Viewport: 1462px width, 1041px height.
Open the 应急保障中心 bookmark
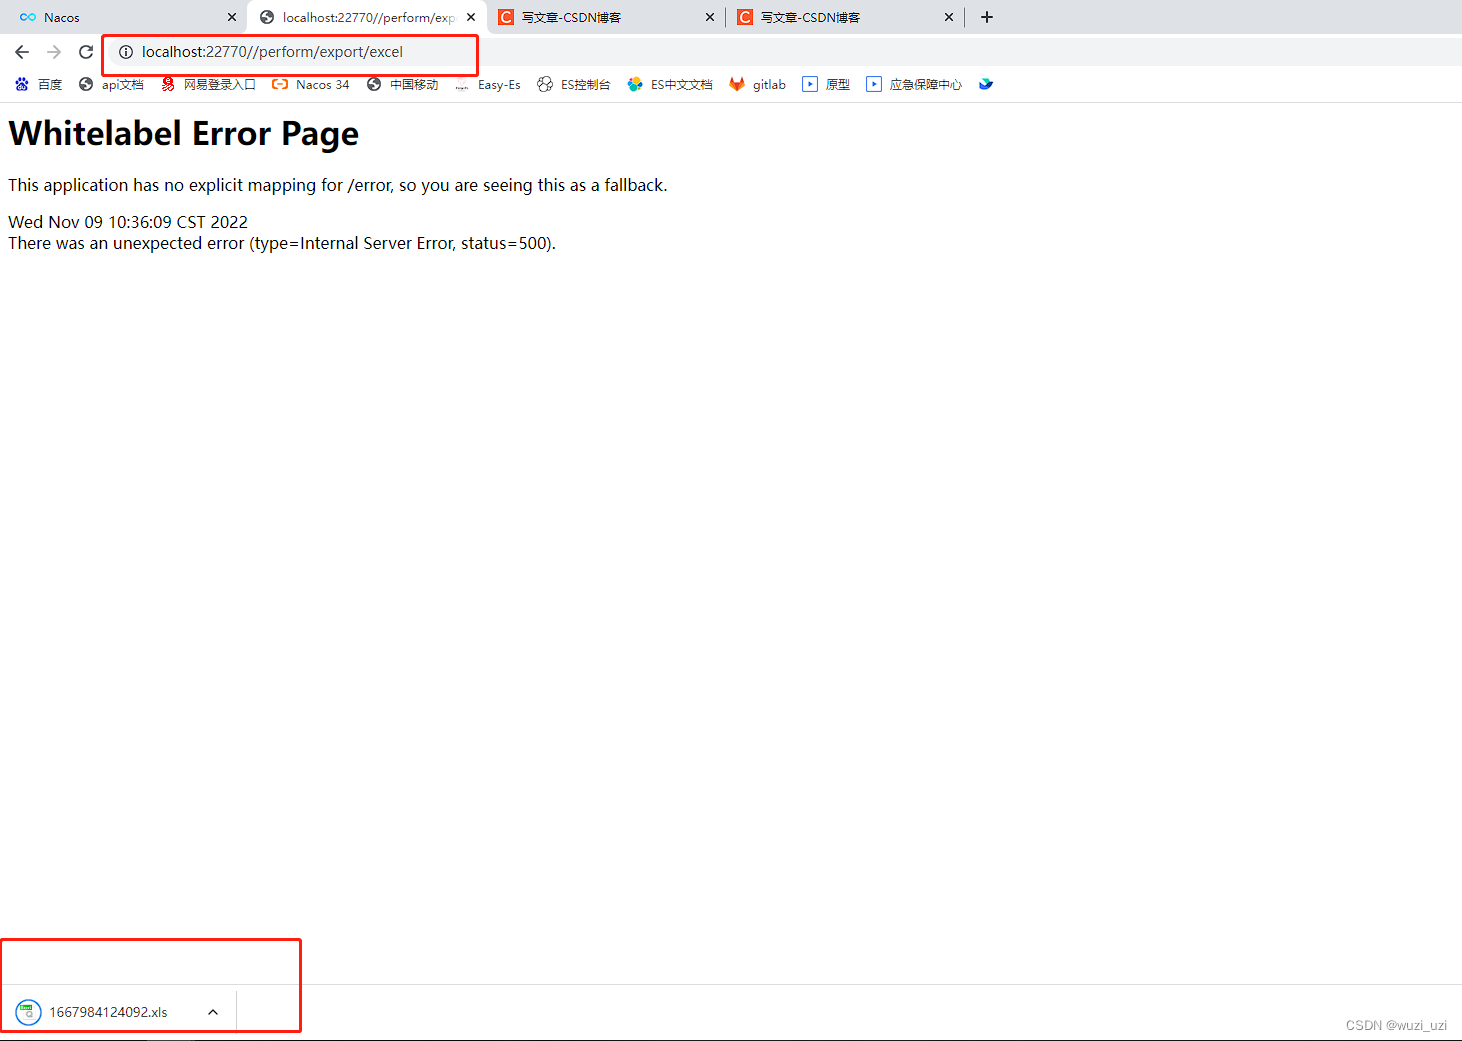[x=914, y=85]
